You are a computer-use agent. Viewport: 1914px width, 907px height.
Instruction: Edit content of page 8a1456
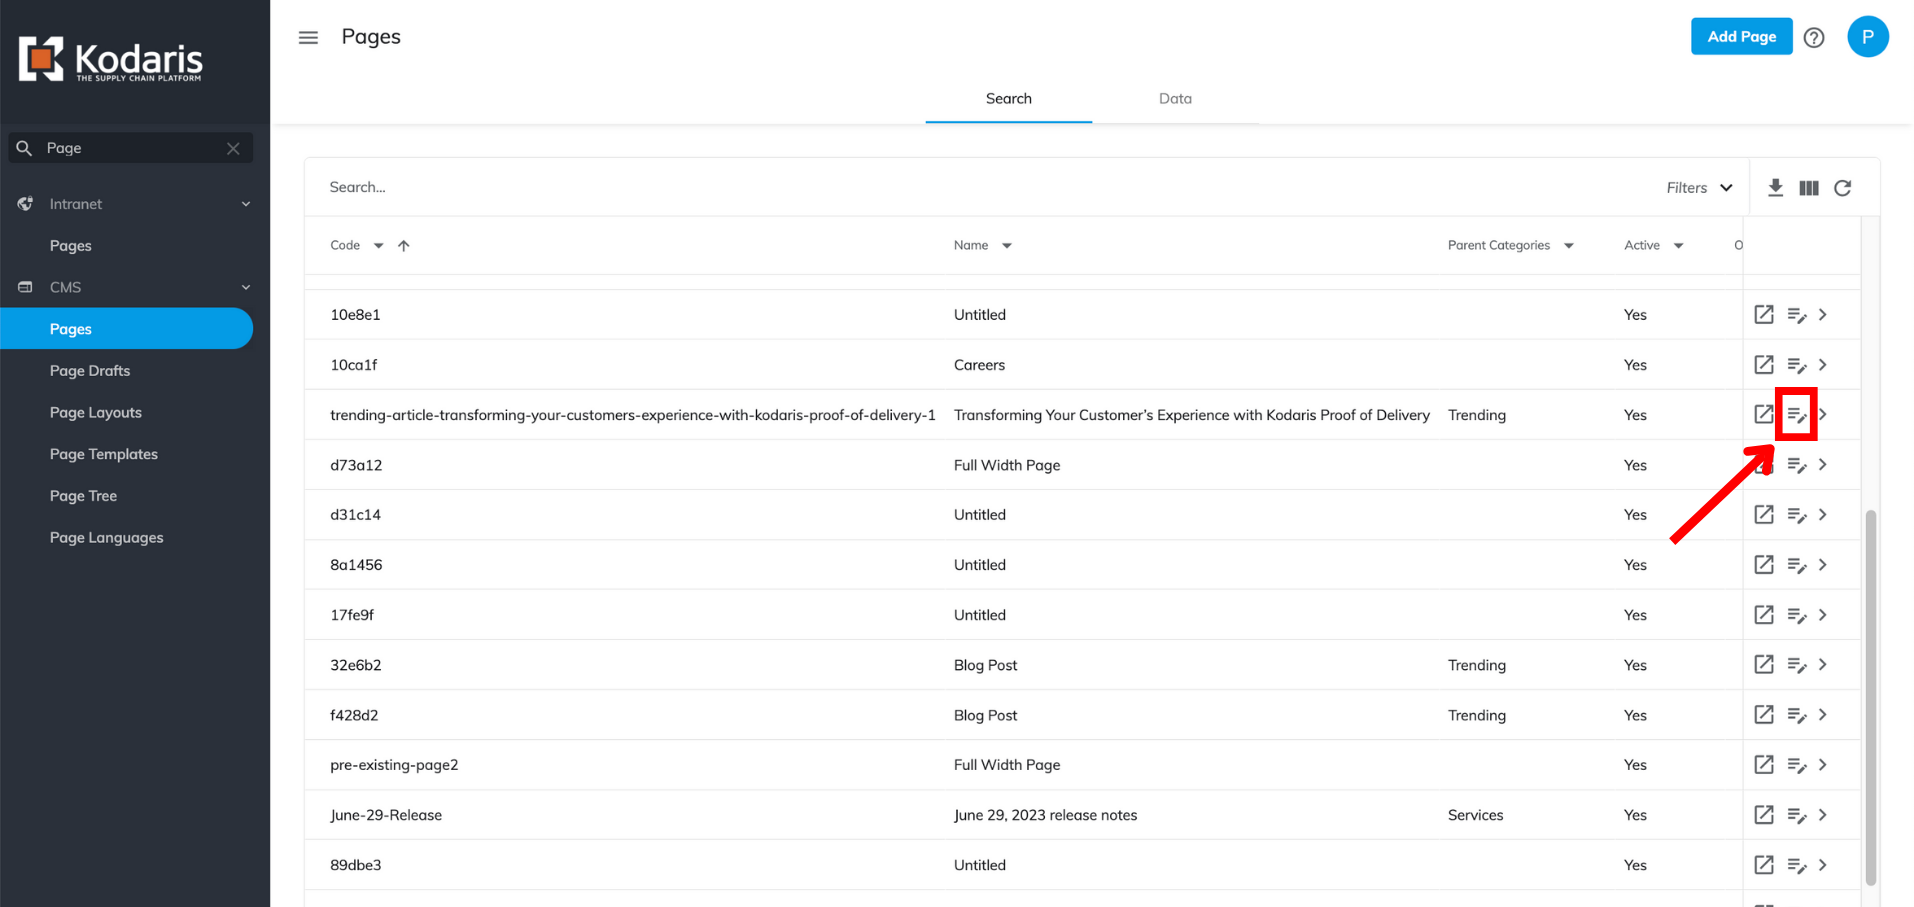[1797, 565]
